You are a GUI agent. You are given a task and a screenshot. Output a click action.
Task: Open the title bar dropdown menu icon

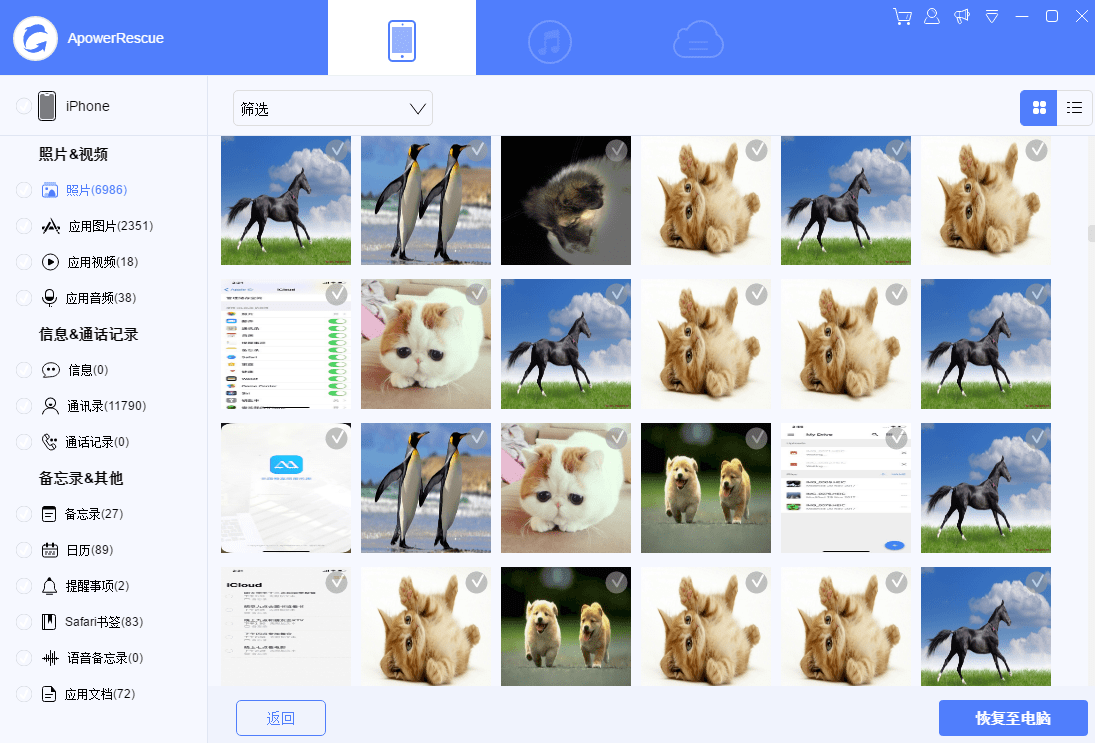pyautogui.click(x=992, y=17)
